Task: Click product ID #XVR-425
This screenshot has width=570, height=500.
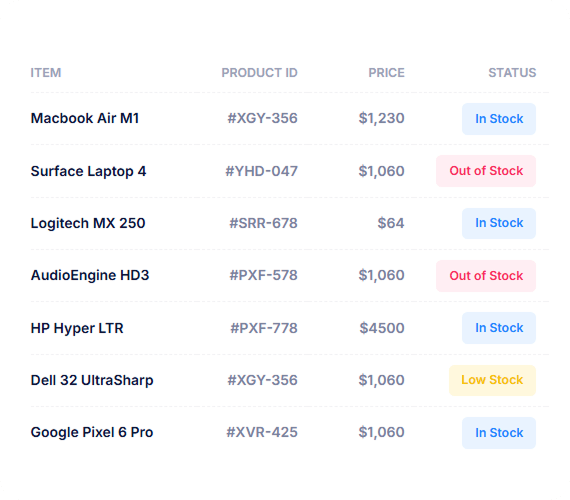Action: pos(262,432)
